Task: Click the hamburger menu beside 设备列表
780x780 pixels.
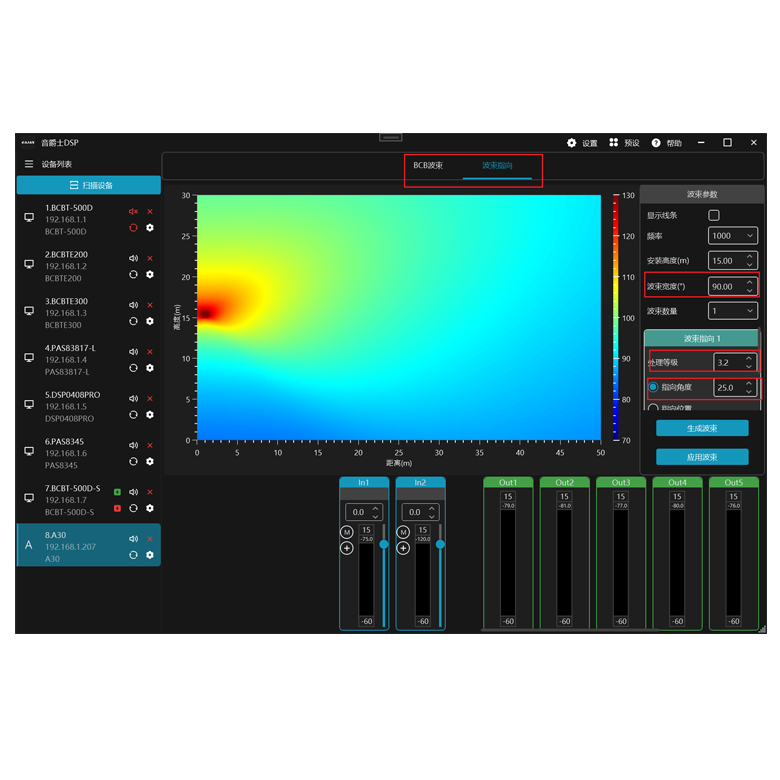Action: [28, 164]
